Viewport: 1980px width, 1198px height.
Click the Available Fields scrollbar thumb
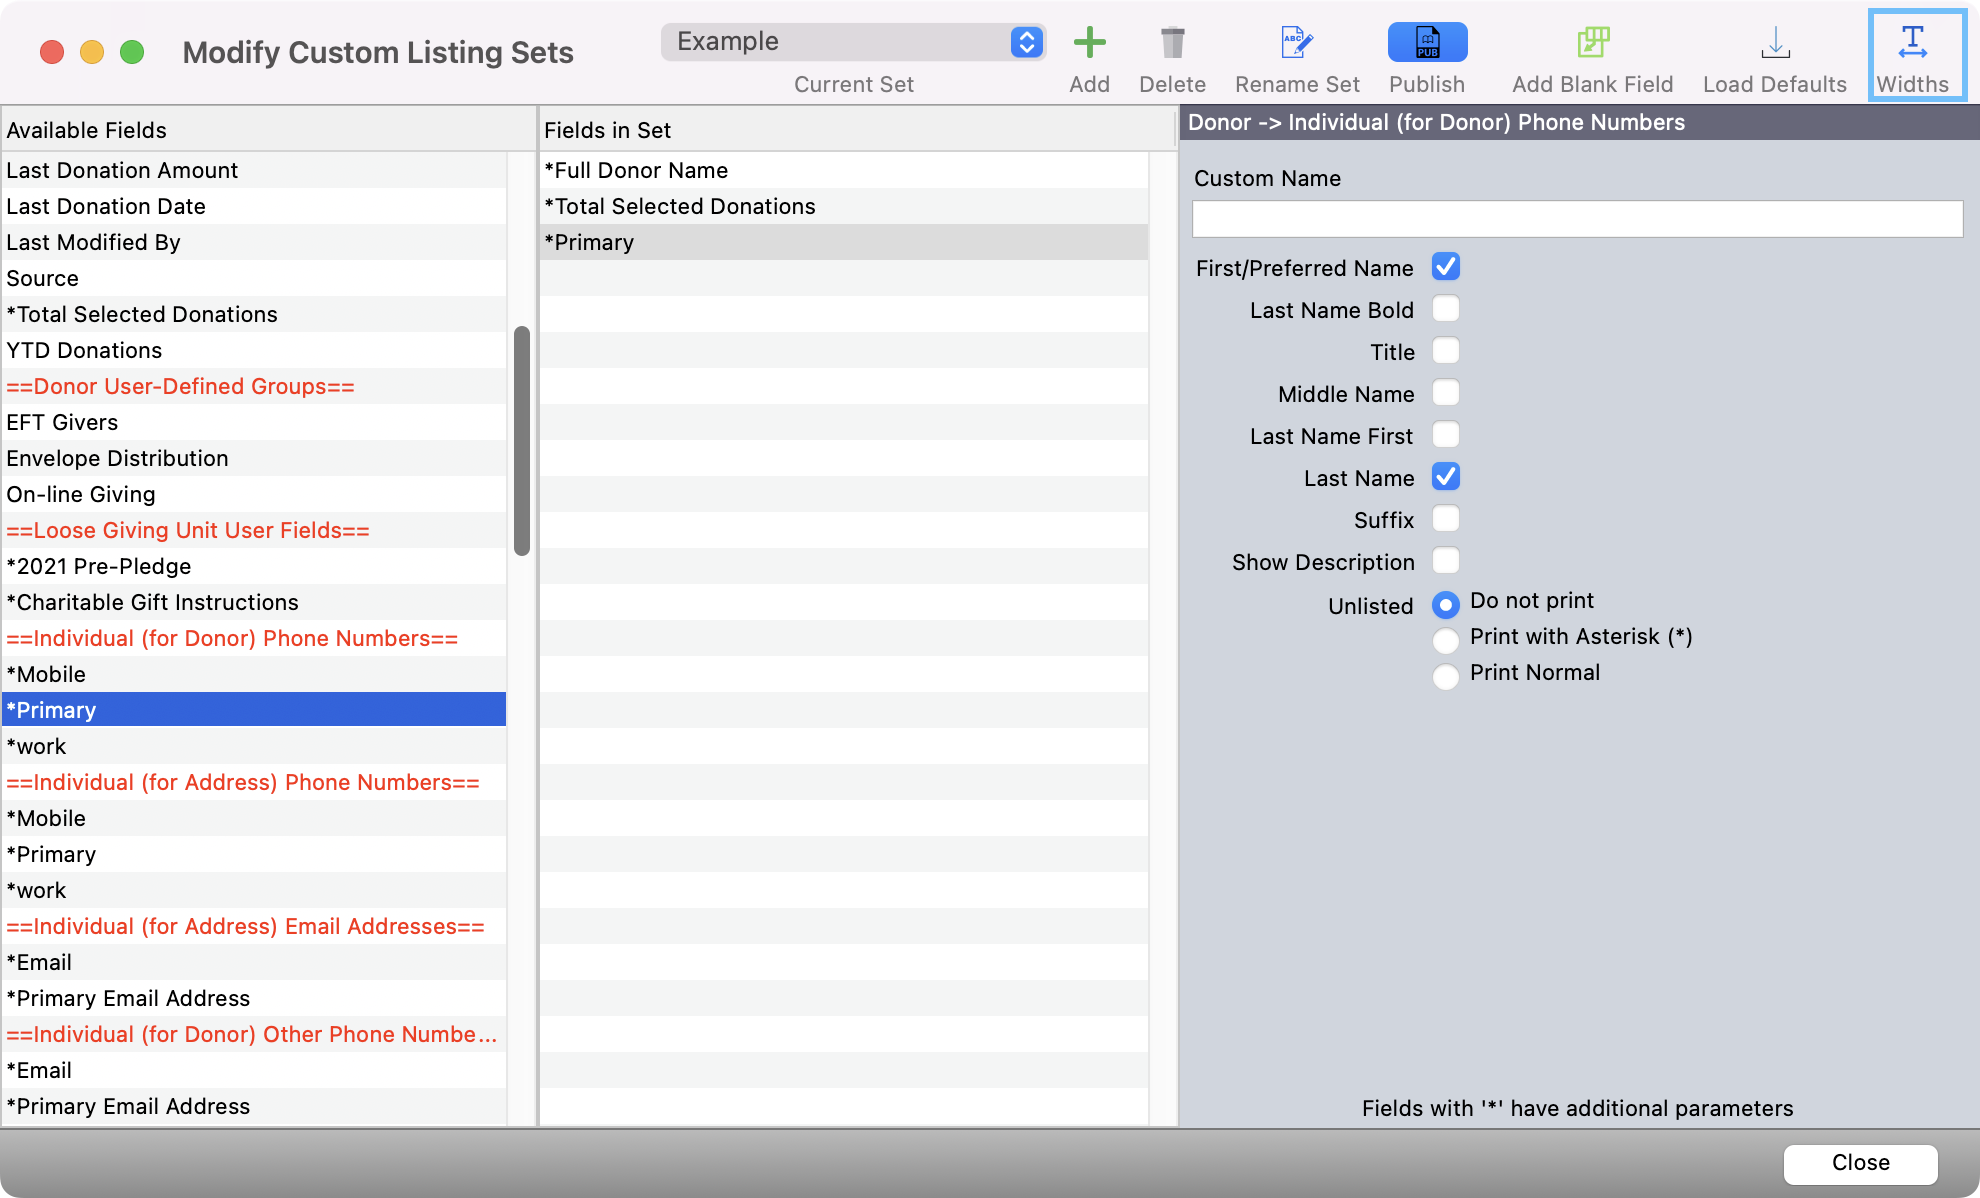(521, 440)
